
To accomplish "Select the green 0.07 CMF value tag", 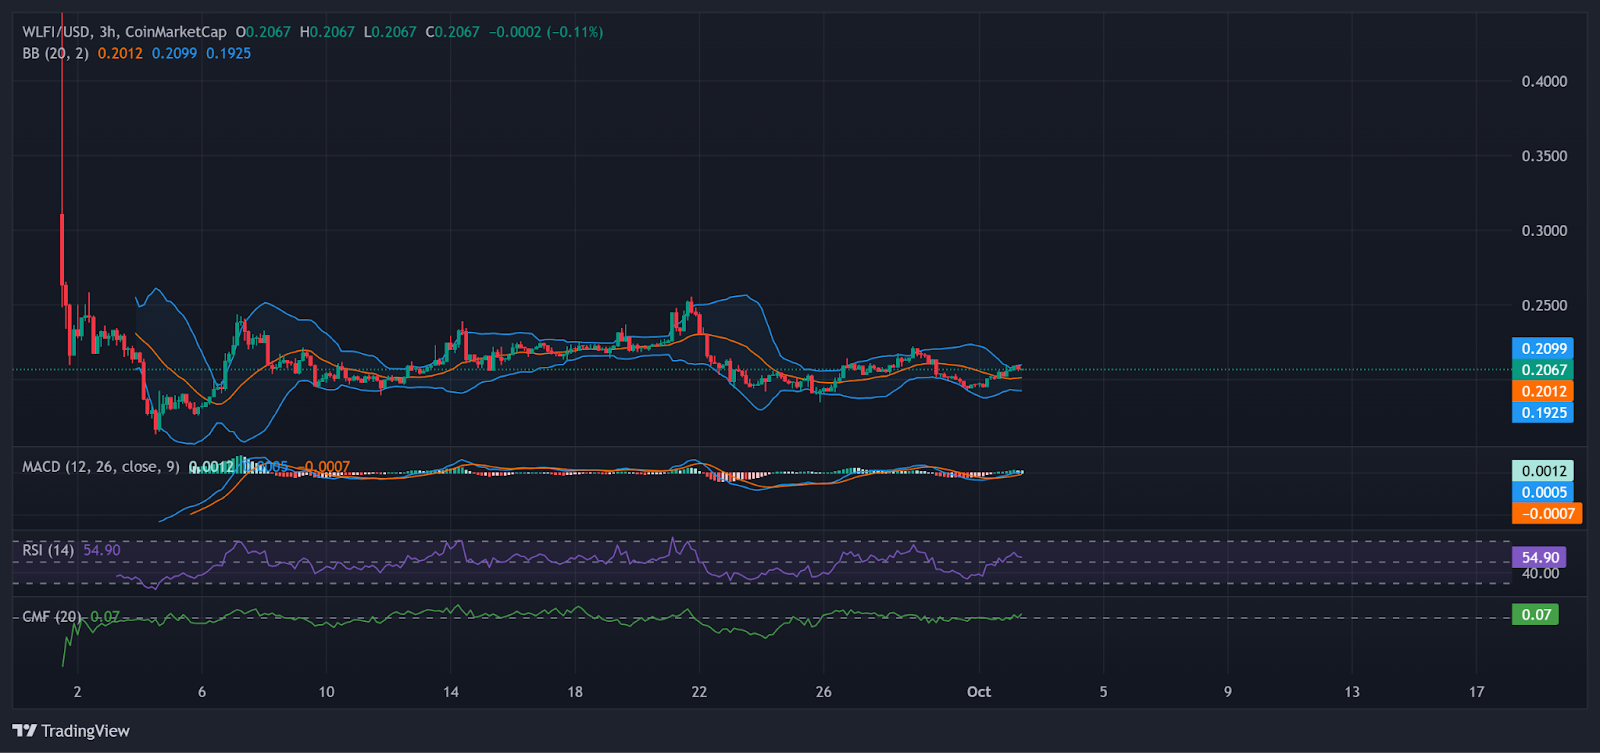I will coord(1535,615).
